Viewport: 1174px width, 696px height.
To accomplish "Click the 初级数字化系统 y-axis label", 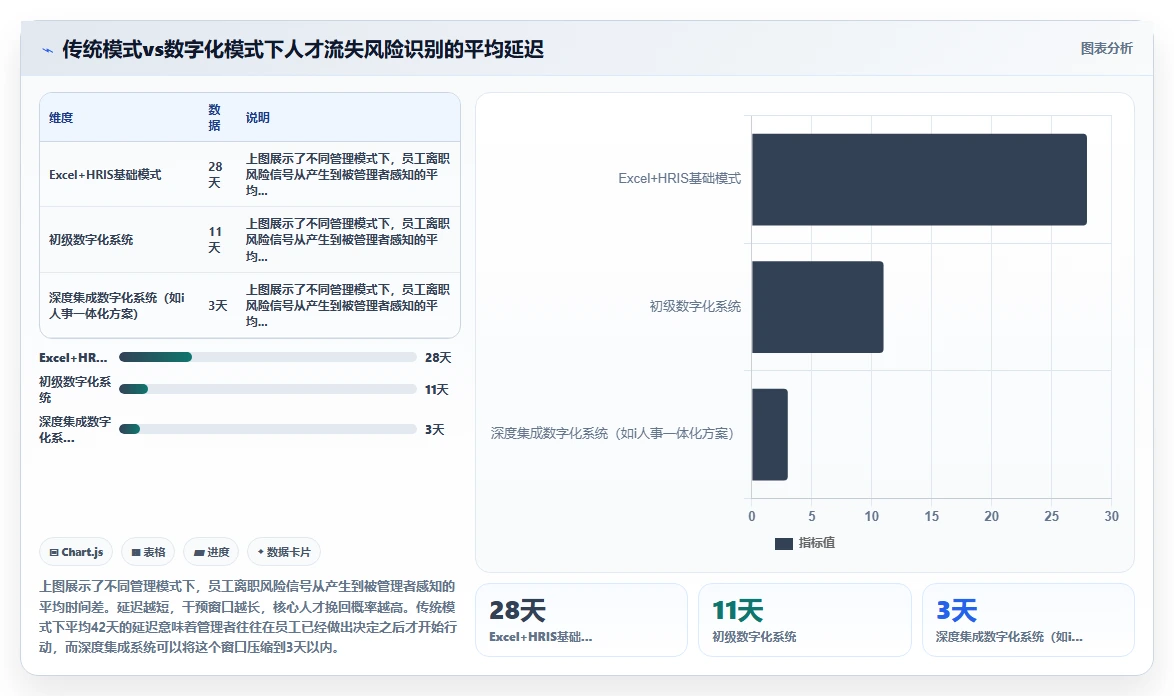I will coord(695,307).
